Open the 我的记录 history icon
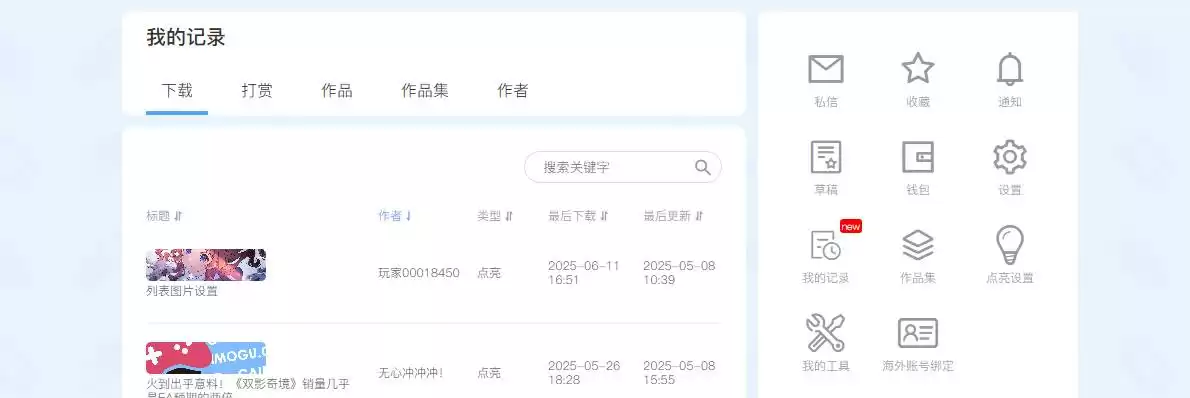The width and height of the screenshot is (1190, 398). tap(826, 245)
